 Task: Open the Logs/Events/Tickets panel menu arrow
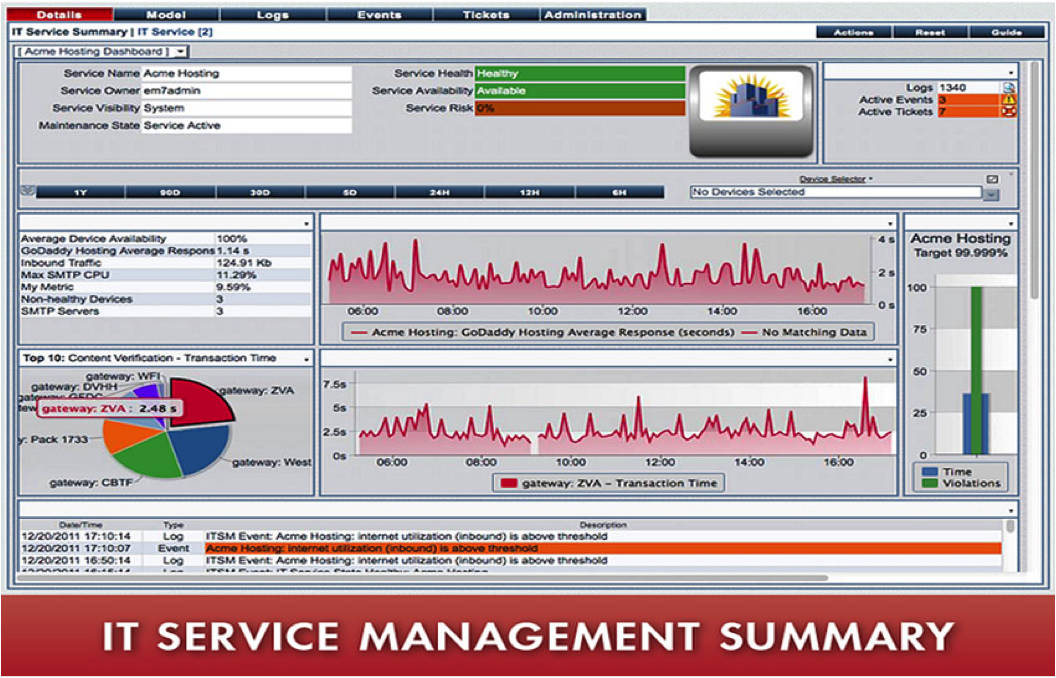(1010, 73)
